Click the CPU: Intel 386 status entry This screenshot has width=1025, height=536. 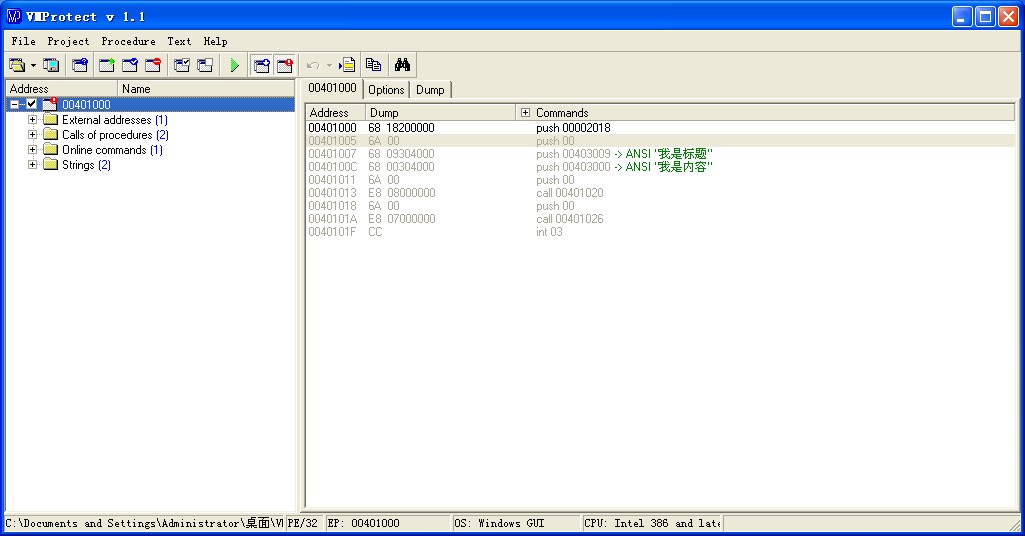point(652,523)
